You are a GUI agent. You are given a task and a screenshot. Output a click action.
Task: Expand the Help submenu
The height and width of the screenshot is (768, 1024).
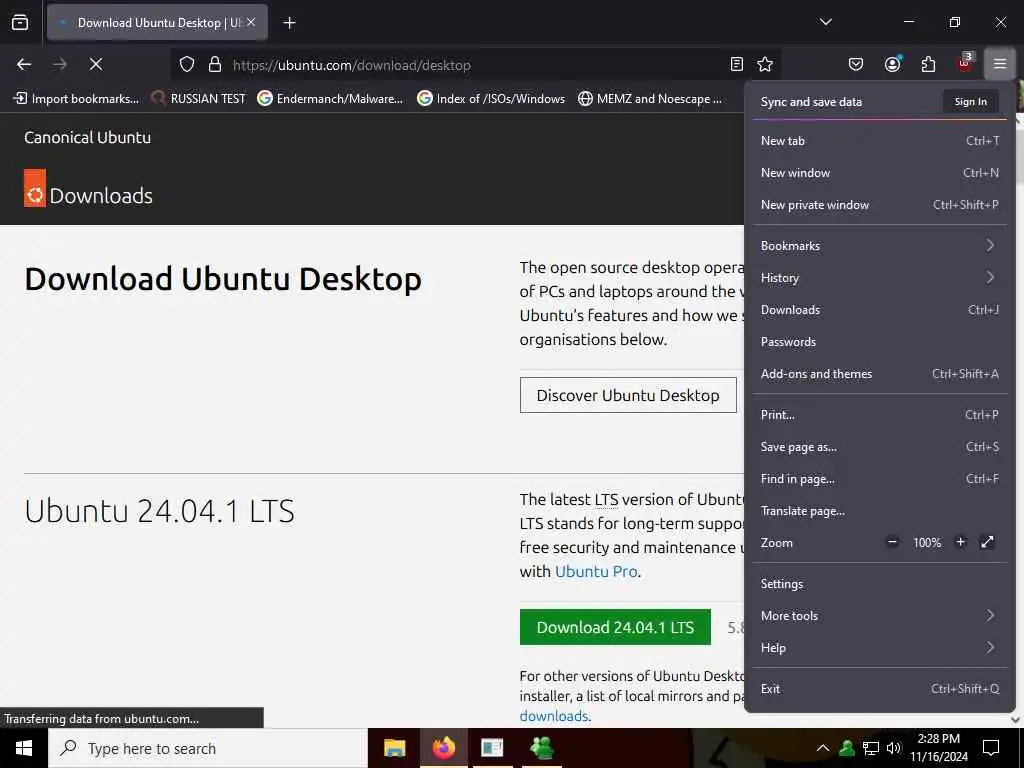point(880,648)
